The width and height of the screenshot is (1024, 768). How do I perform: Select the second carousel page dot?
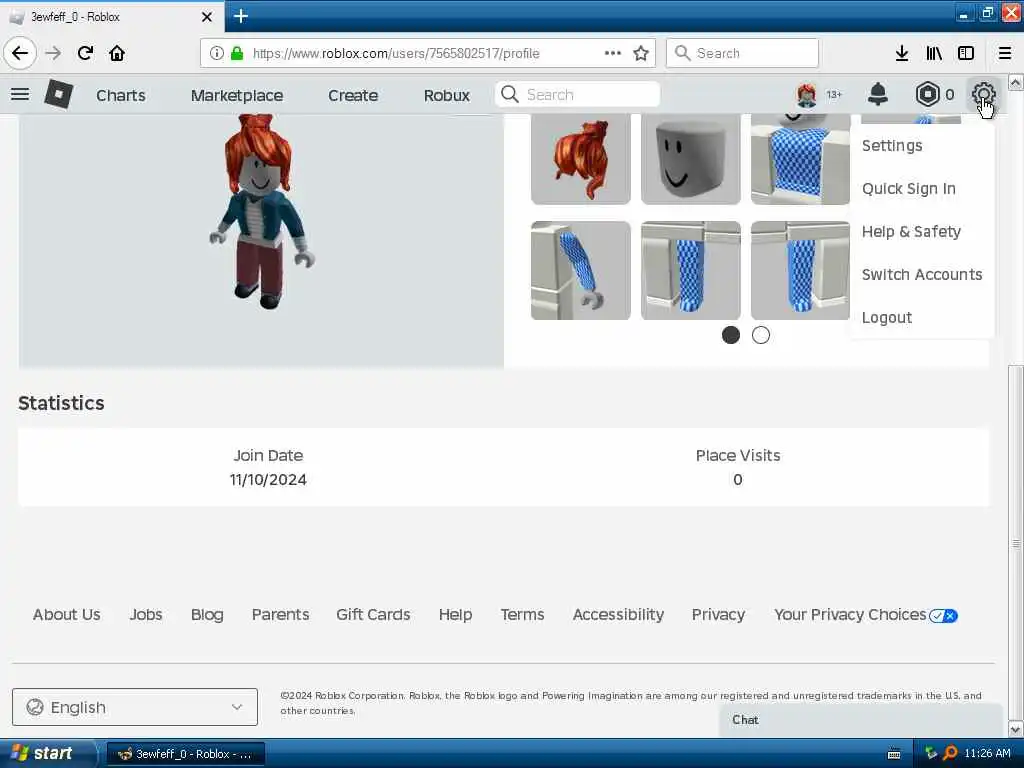tap(761, 335)
